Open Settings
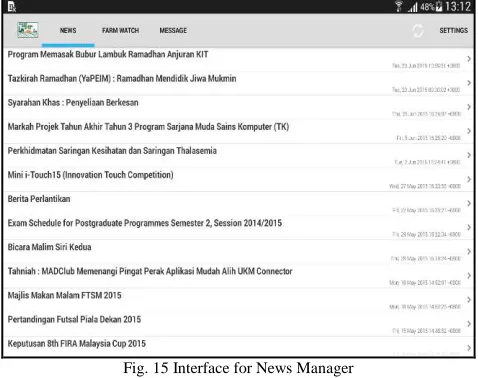This screenshot has width=478, height=378. point(453,30)
